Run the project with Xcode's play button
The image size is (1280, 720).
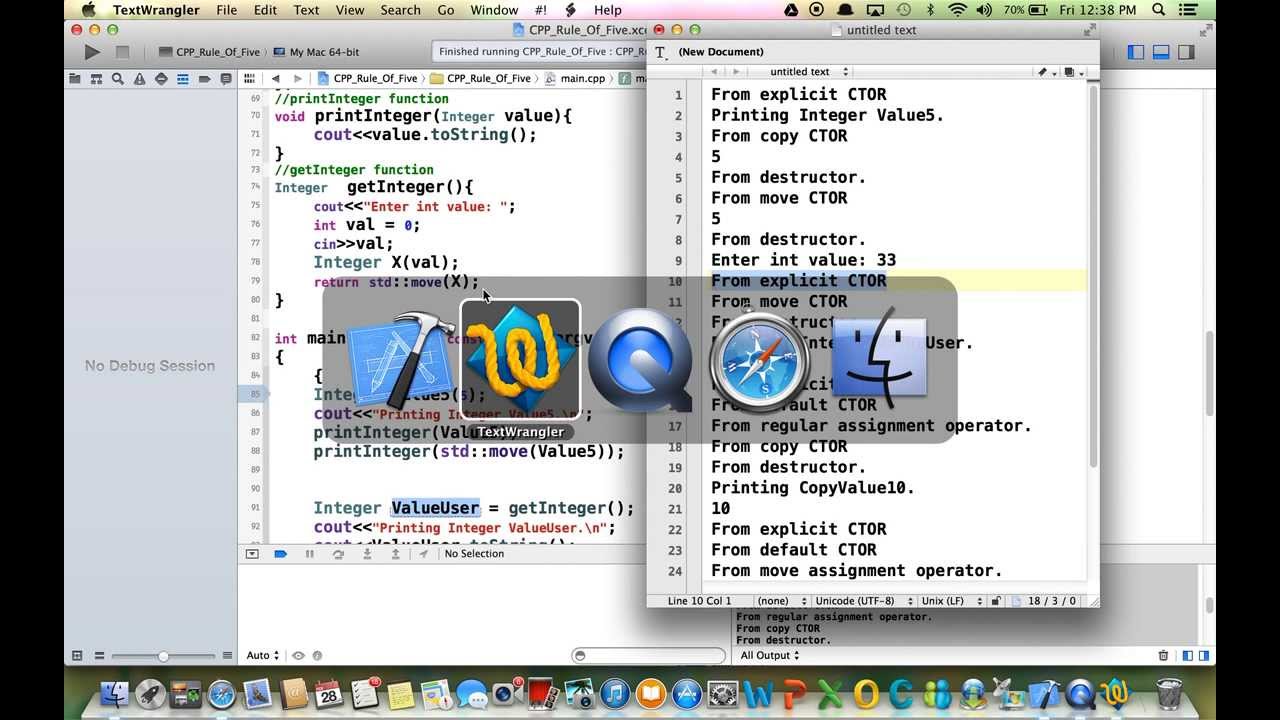(92, 52)
